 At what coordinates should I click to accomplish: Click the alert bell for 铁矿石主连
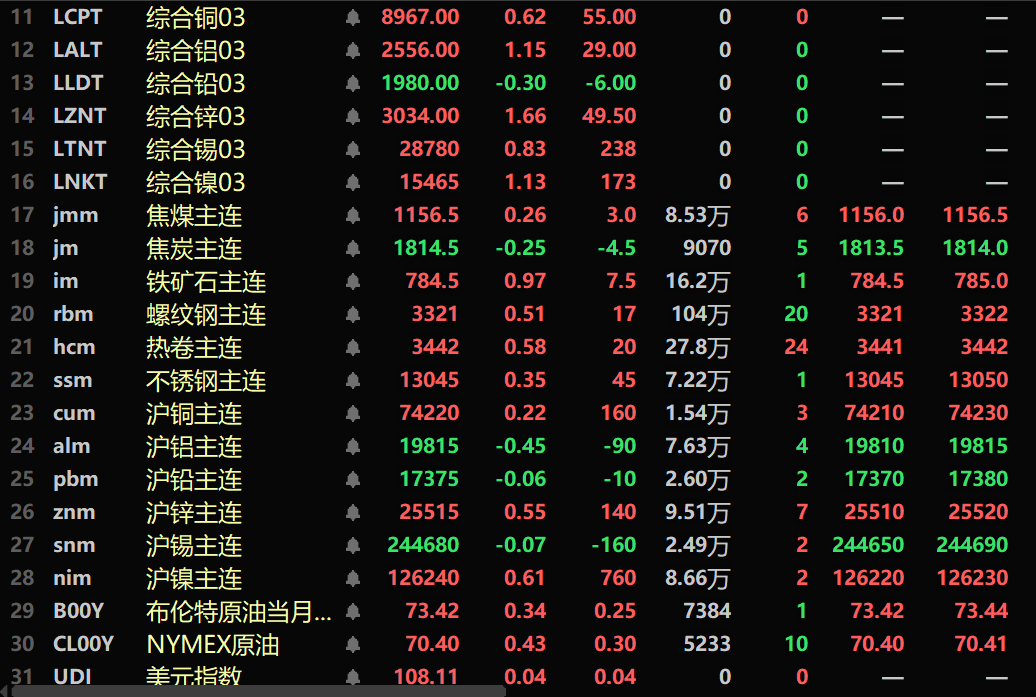[351, 281]
